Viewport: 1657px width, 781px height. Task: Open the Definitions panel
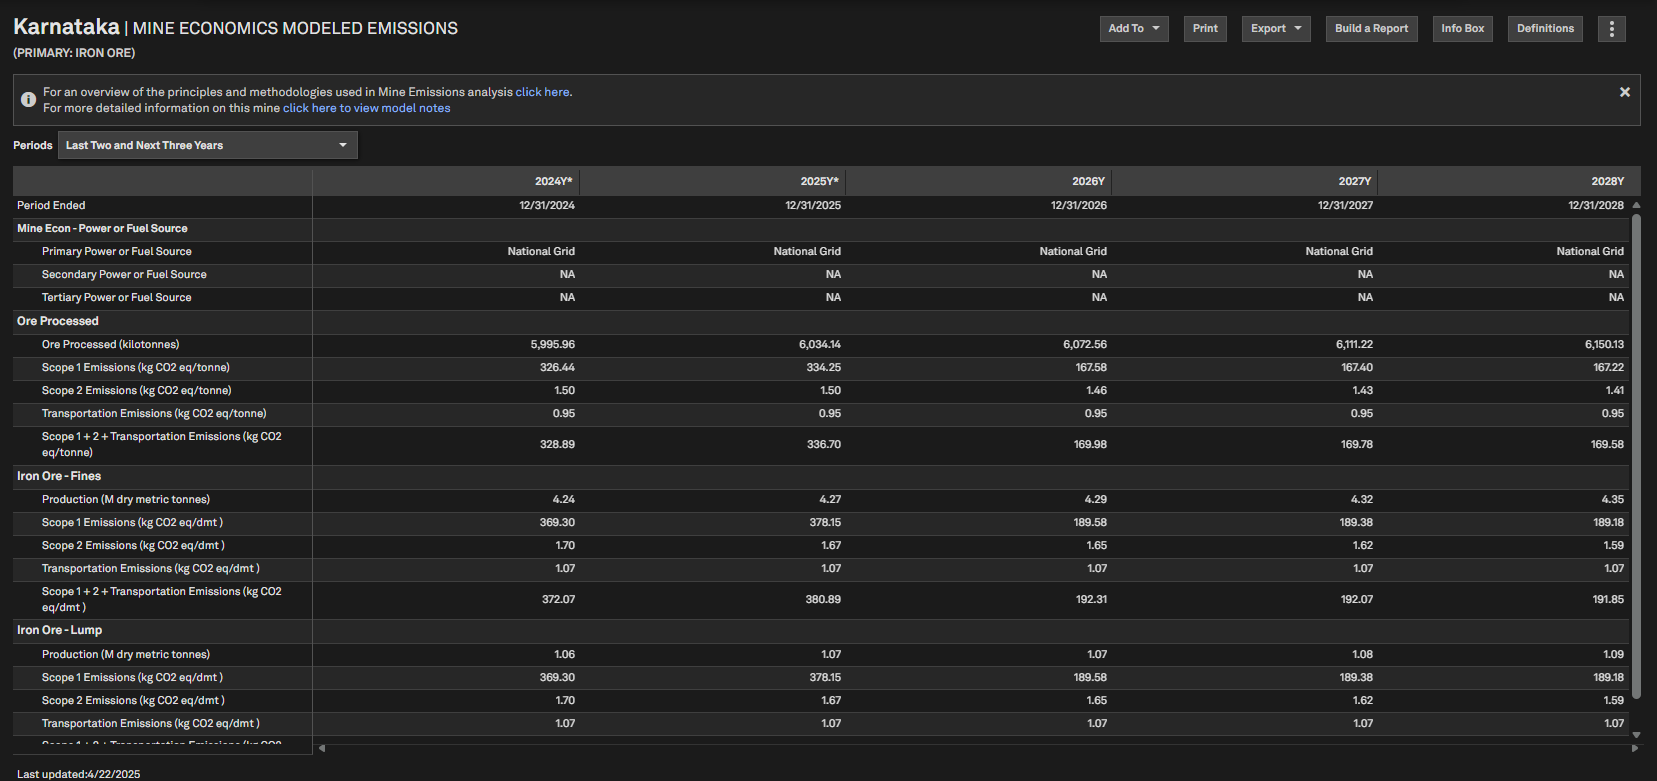(1545, 29)
